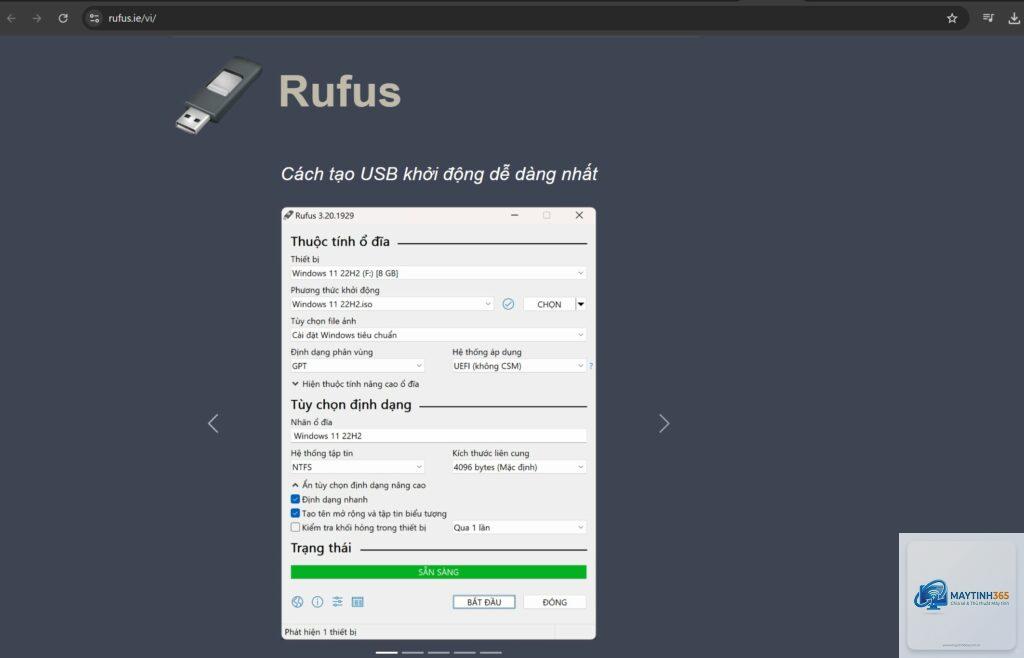Click the ĐÓNG button

pos(554,602)
